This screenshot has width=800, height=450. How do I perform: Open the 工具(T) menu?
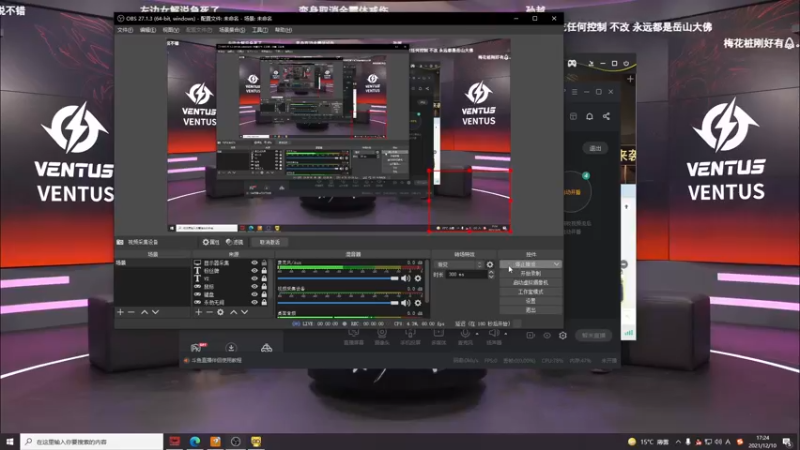pyautogui.click(x=260, y=30)
